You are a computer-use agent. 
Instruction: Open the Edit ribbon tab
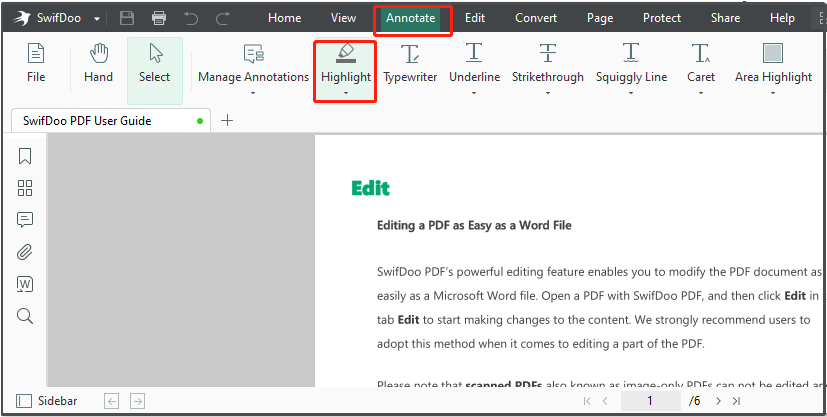(475, 18)
